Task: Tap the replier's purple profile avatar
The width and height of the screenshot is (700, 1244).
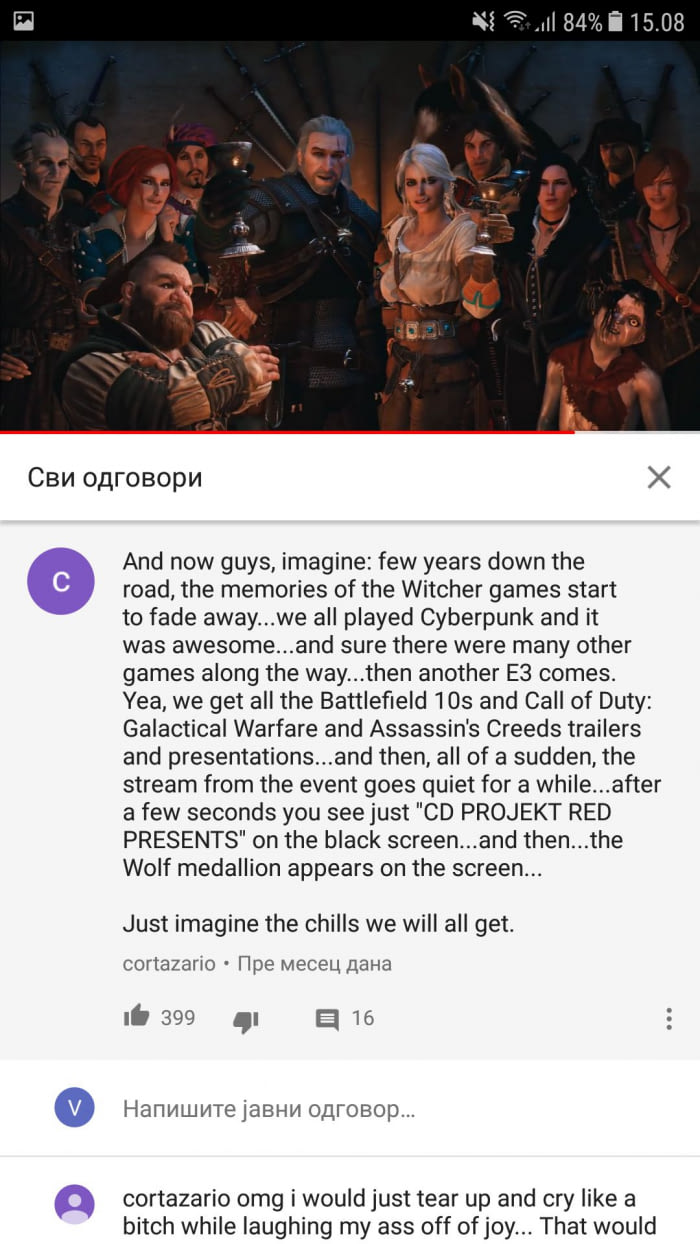Action: tap(75, 1204)
